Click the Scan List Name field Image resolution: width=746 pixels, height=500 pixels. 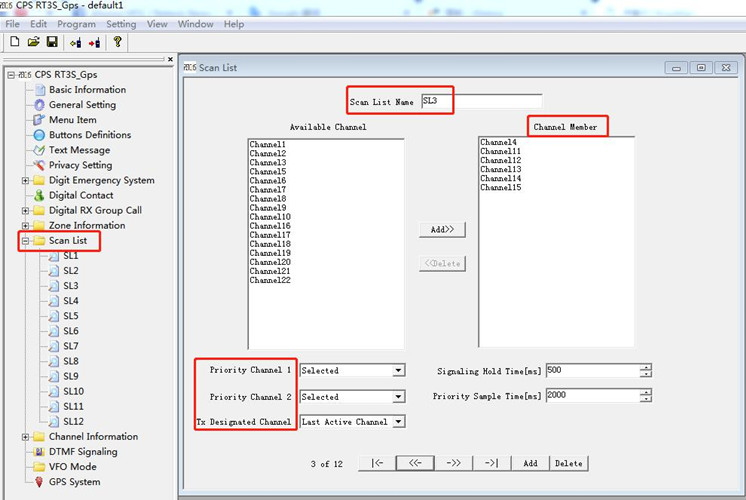[x=480, y=101]
